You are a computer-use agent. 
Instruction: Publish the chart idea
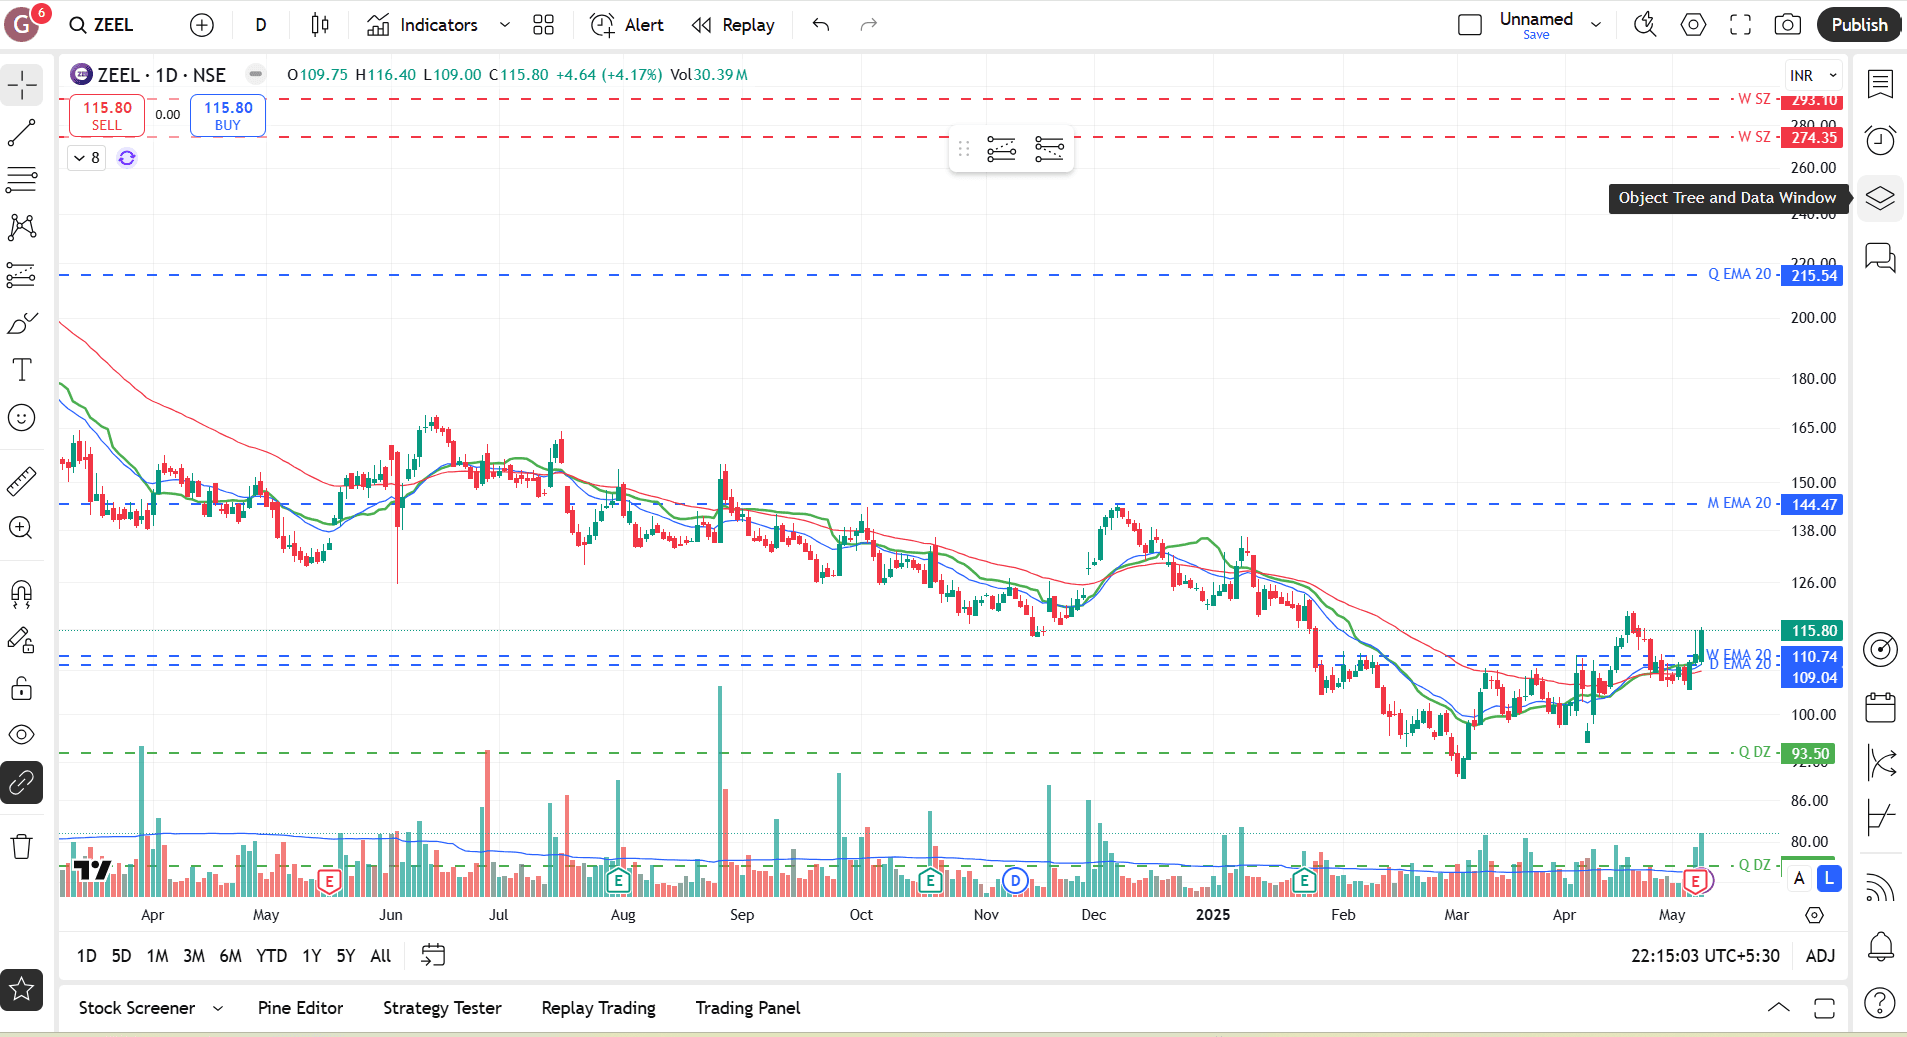pyautogui.click(x=1859, y=25)
